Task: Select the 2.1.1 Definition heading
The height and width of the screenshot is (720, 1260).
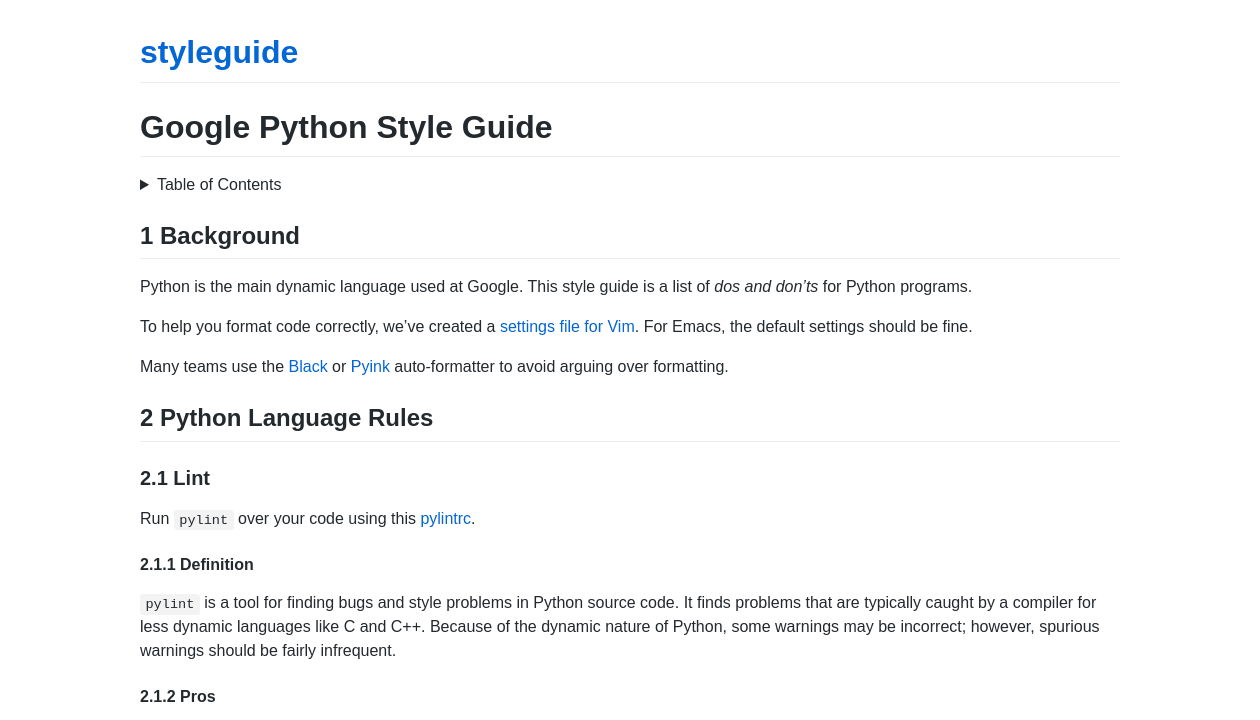Action: [197, 565]
